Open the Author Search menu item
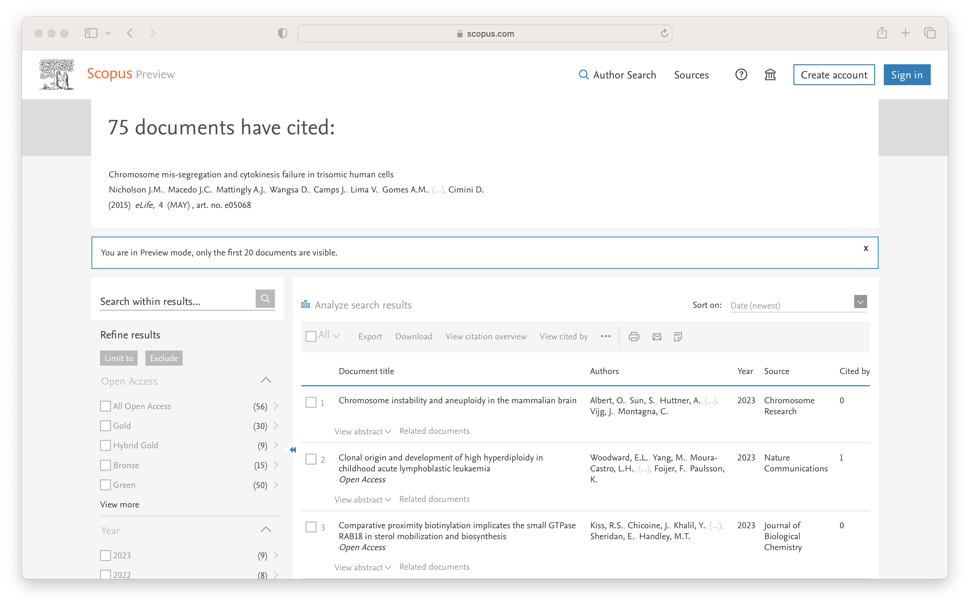Viewport: 970px width, 606px height. pyautogui.click(x=625, y=74)
